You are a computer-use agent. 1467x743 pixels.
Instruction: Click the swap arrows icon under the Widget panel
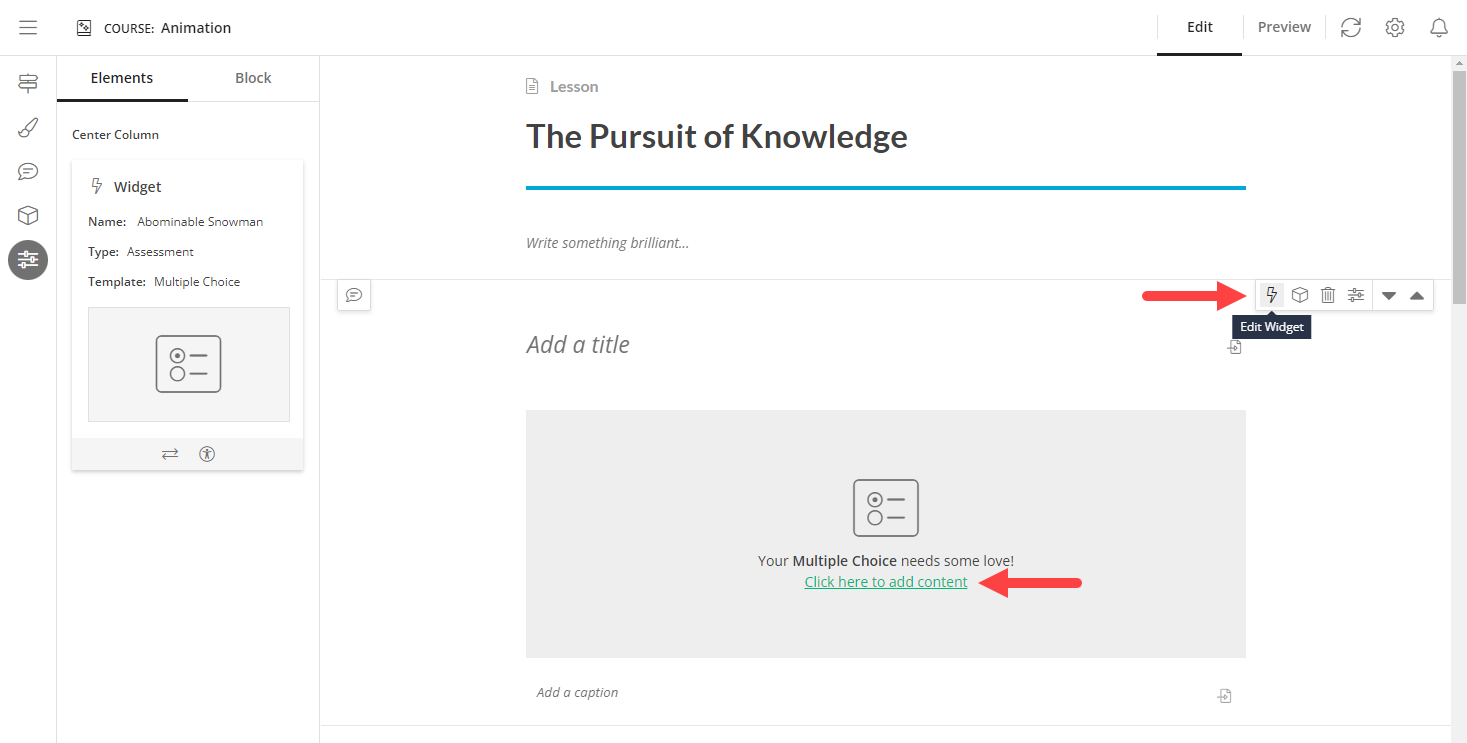pos(170,453)
